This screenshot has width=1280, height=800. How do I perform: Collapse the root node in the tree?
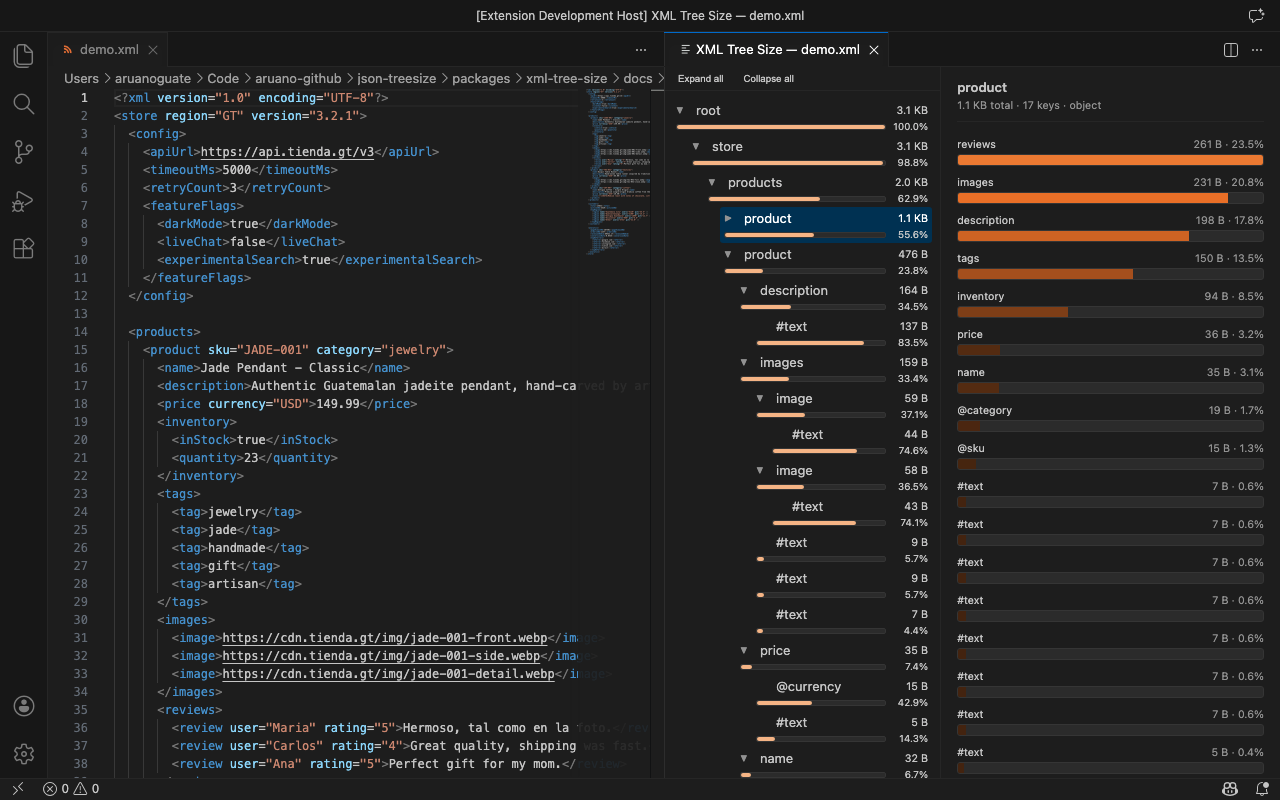681,110
